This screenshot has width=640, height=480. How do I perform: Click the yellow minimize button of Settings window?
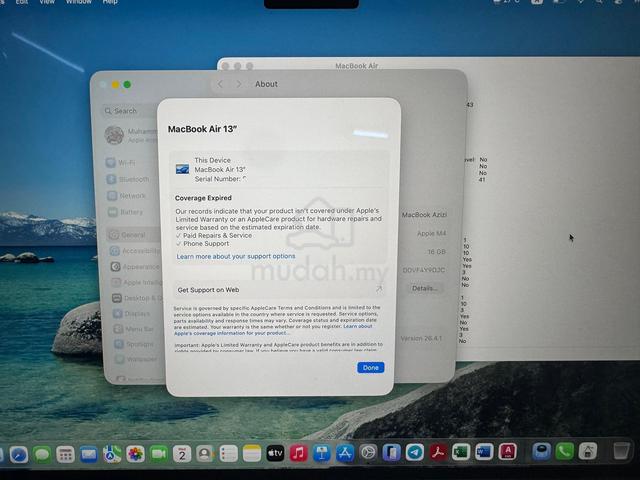click(116, 84)
